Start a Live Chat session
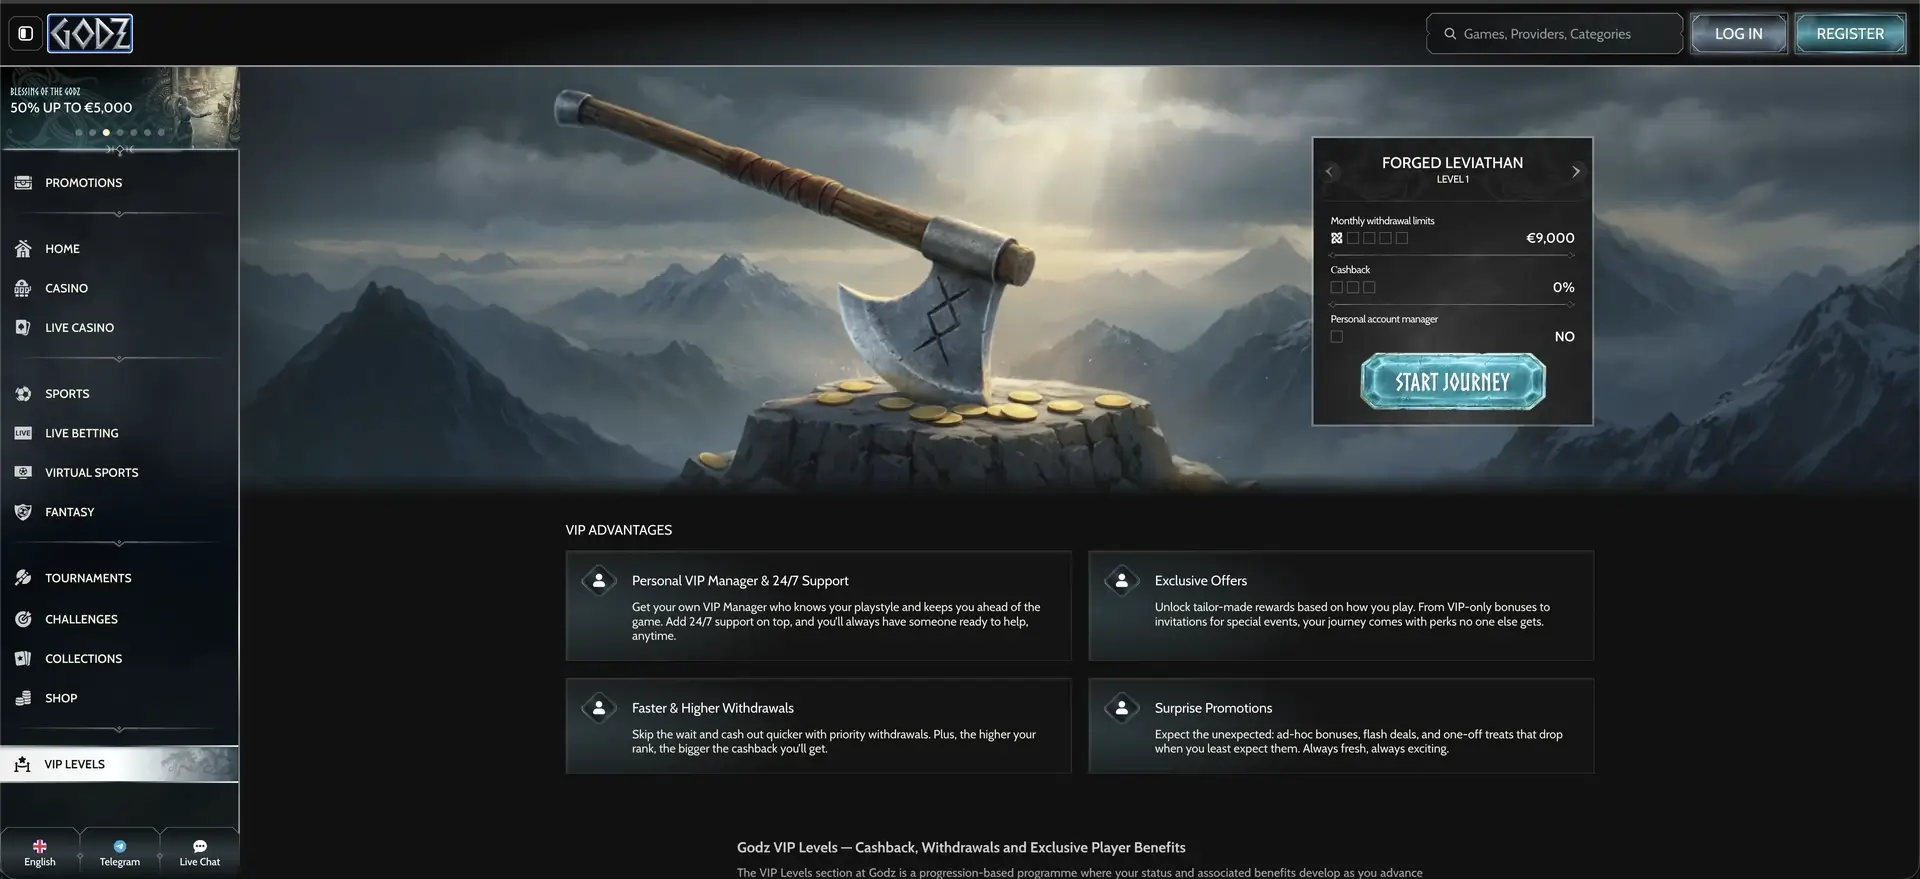This screenshot has height=879, width=1920. point(200,853)
